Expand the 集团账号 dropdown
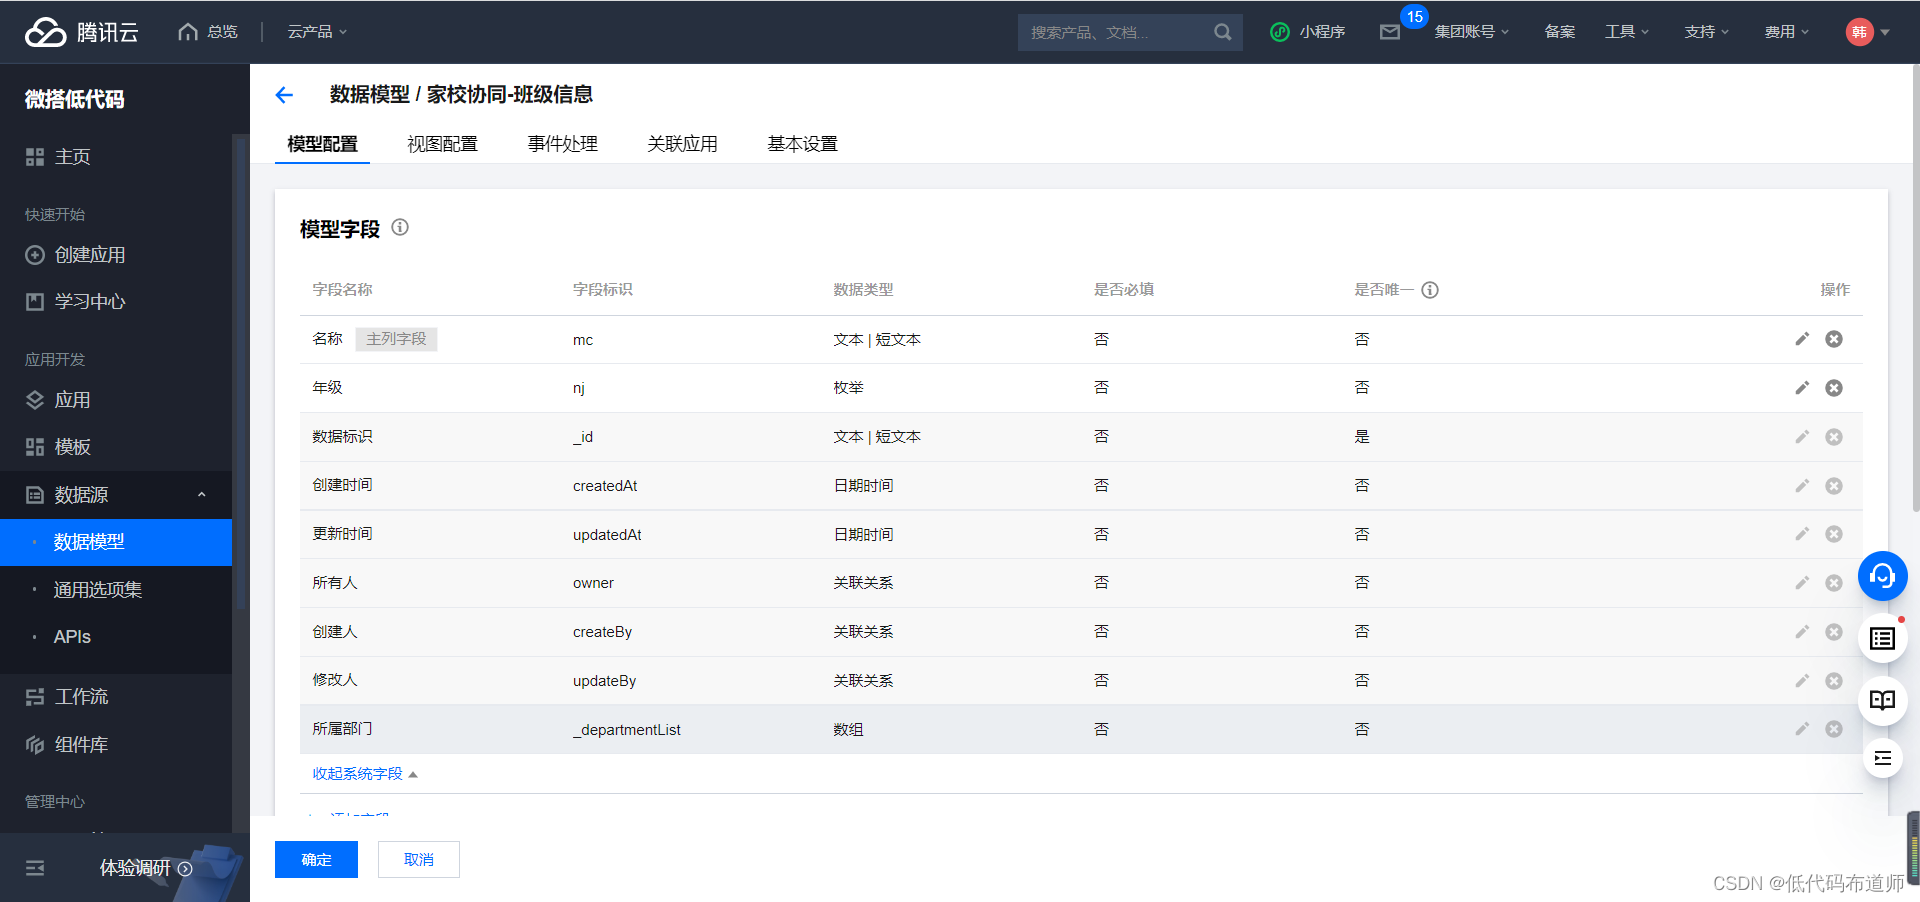The width and height of the screenshot is (1920, 902). [x=1471, y=32]
